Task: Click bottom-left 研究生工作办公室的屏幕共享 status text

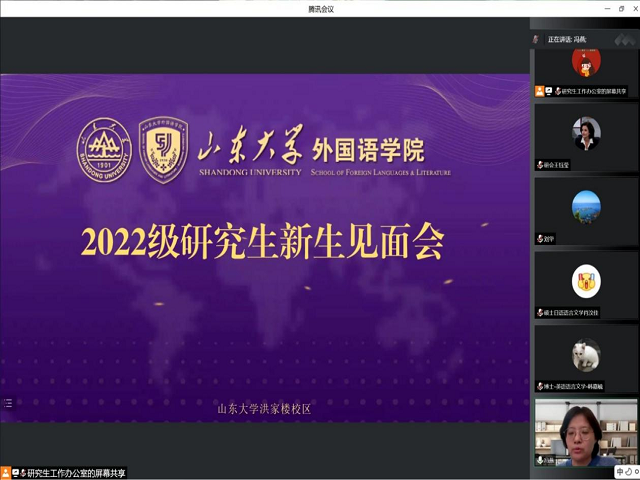Action: (x=76, y=473)
